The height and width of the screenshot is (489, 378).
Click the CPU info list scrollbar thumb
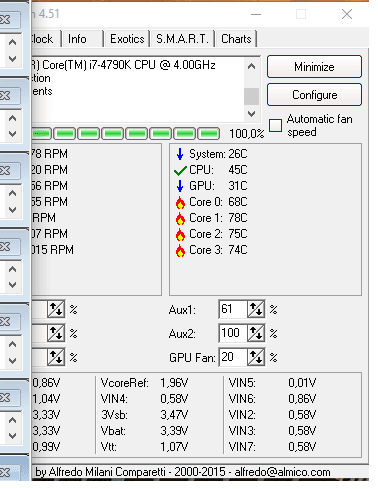[x=252, y=96]
